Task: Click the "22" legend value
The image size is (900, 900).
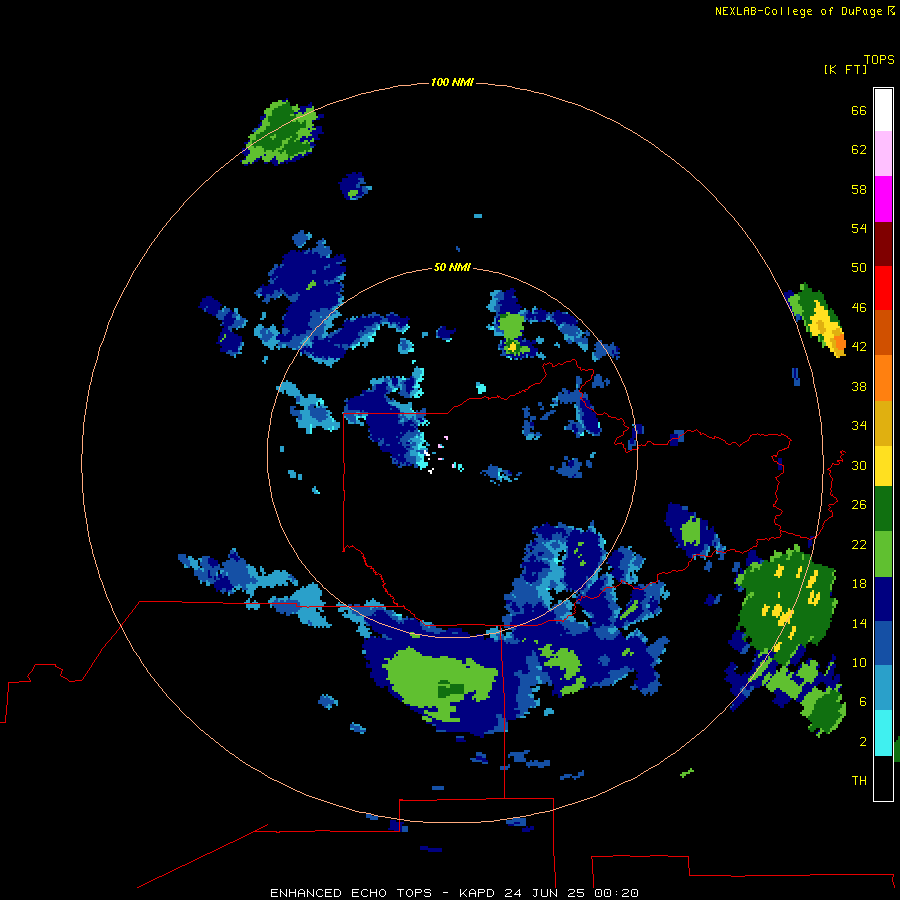Action: [859, 545]
